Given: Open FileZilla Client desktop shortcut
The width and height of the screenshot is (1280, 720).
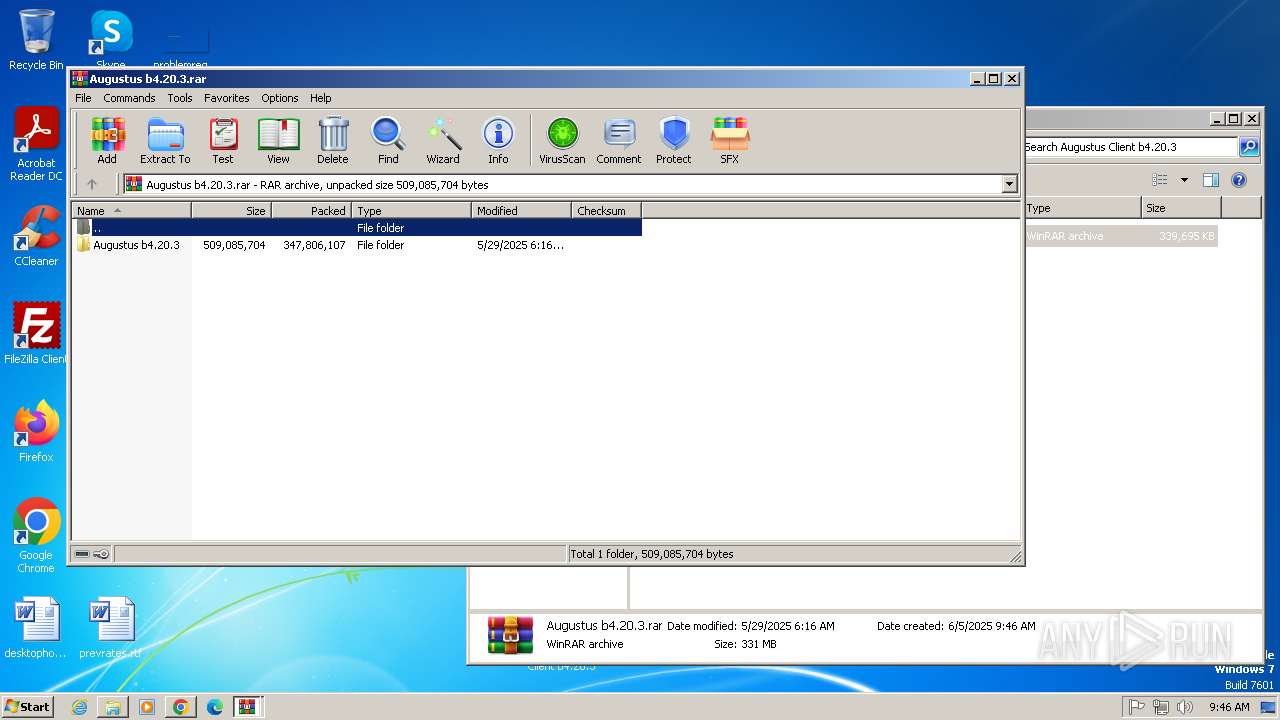Looking at the screenshot, I should tap(36, 333).
